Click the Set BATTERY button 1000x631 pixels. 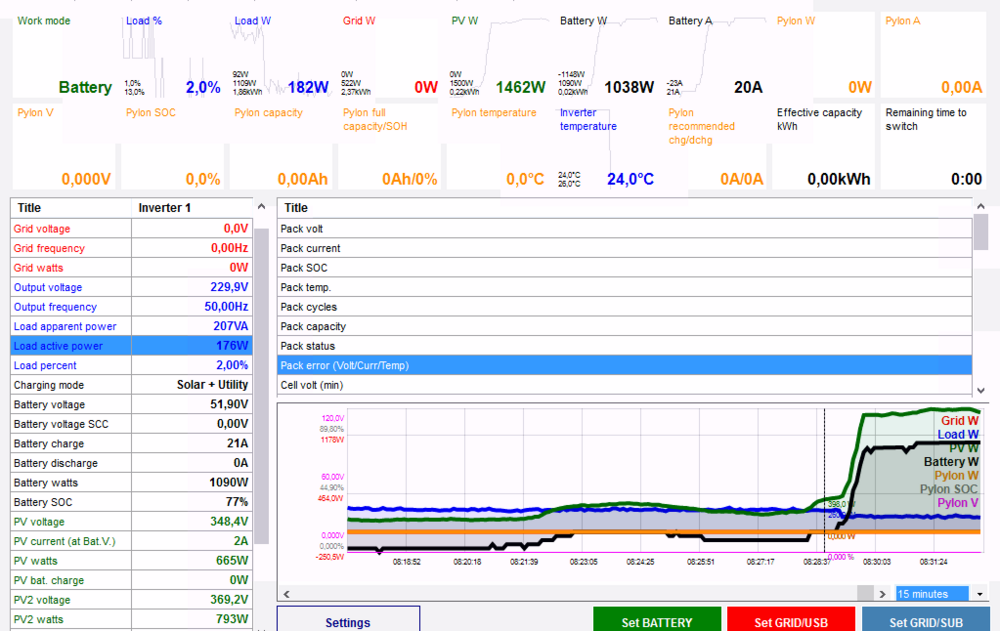coord(656,620)
